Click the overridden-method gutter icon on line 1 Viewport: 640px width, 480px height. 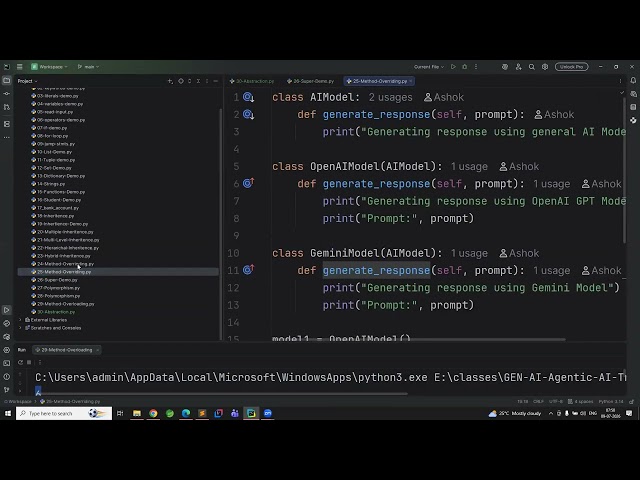[249, 97]
